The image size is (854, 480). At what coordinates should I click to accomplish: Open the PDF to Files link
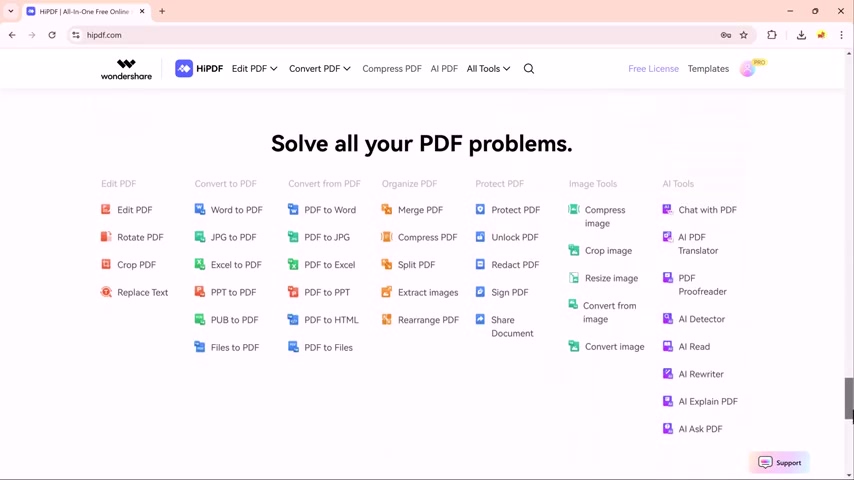pos(320,347)
